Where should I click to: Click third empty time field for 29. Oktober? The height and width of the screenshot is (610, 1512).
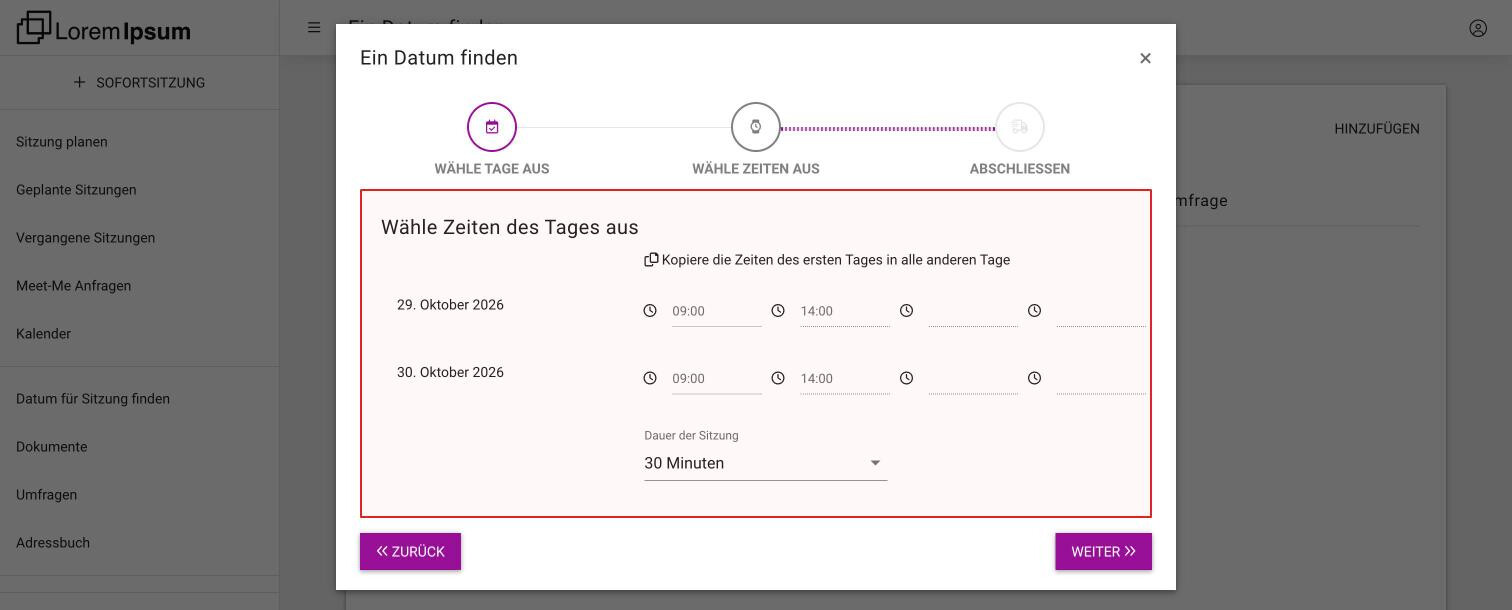point(973,311)
